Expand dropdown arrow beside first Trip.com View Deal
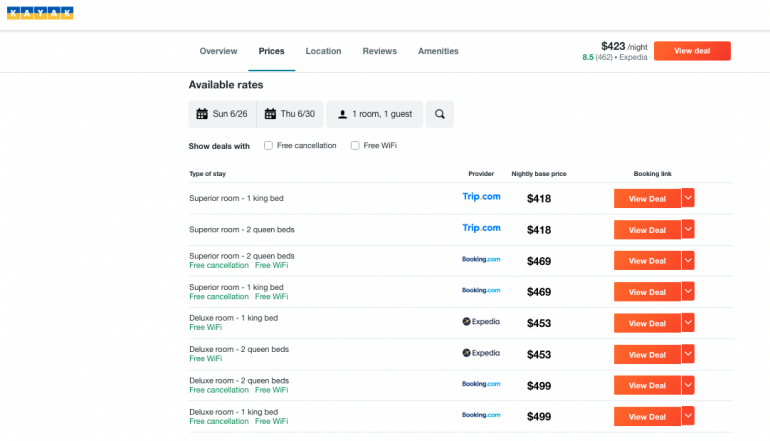Image resolution: width=770 pixels, height=441 pixels. [688, 198]
